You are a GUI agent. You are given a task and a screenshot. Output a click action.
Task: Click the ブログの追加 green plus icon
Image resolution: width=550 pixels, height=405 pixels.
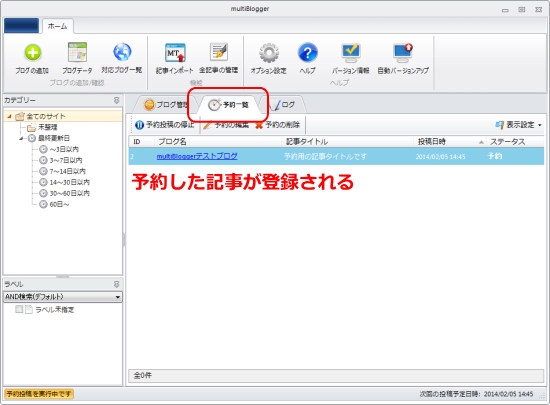(x=32, y=53)
